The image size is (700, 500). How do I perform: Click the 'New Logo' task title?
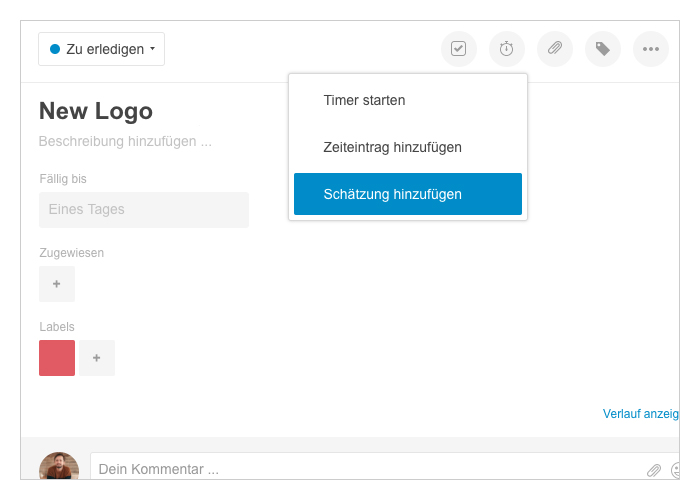tap(96, 111)
